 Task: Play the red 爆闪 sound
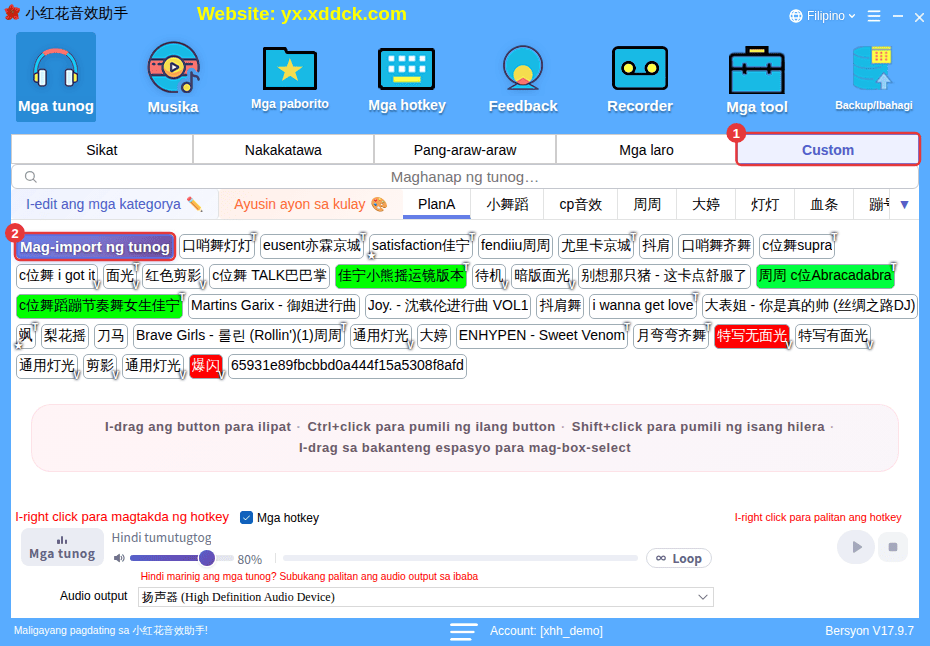coord(205,365)
